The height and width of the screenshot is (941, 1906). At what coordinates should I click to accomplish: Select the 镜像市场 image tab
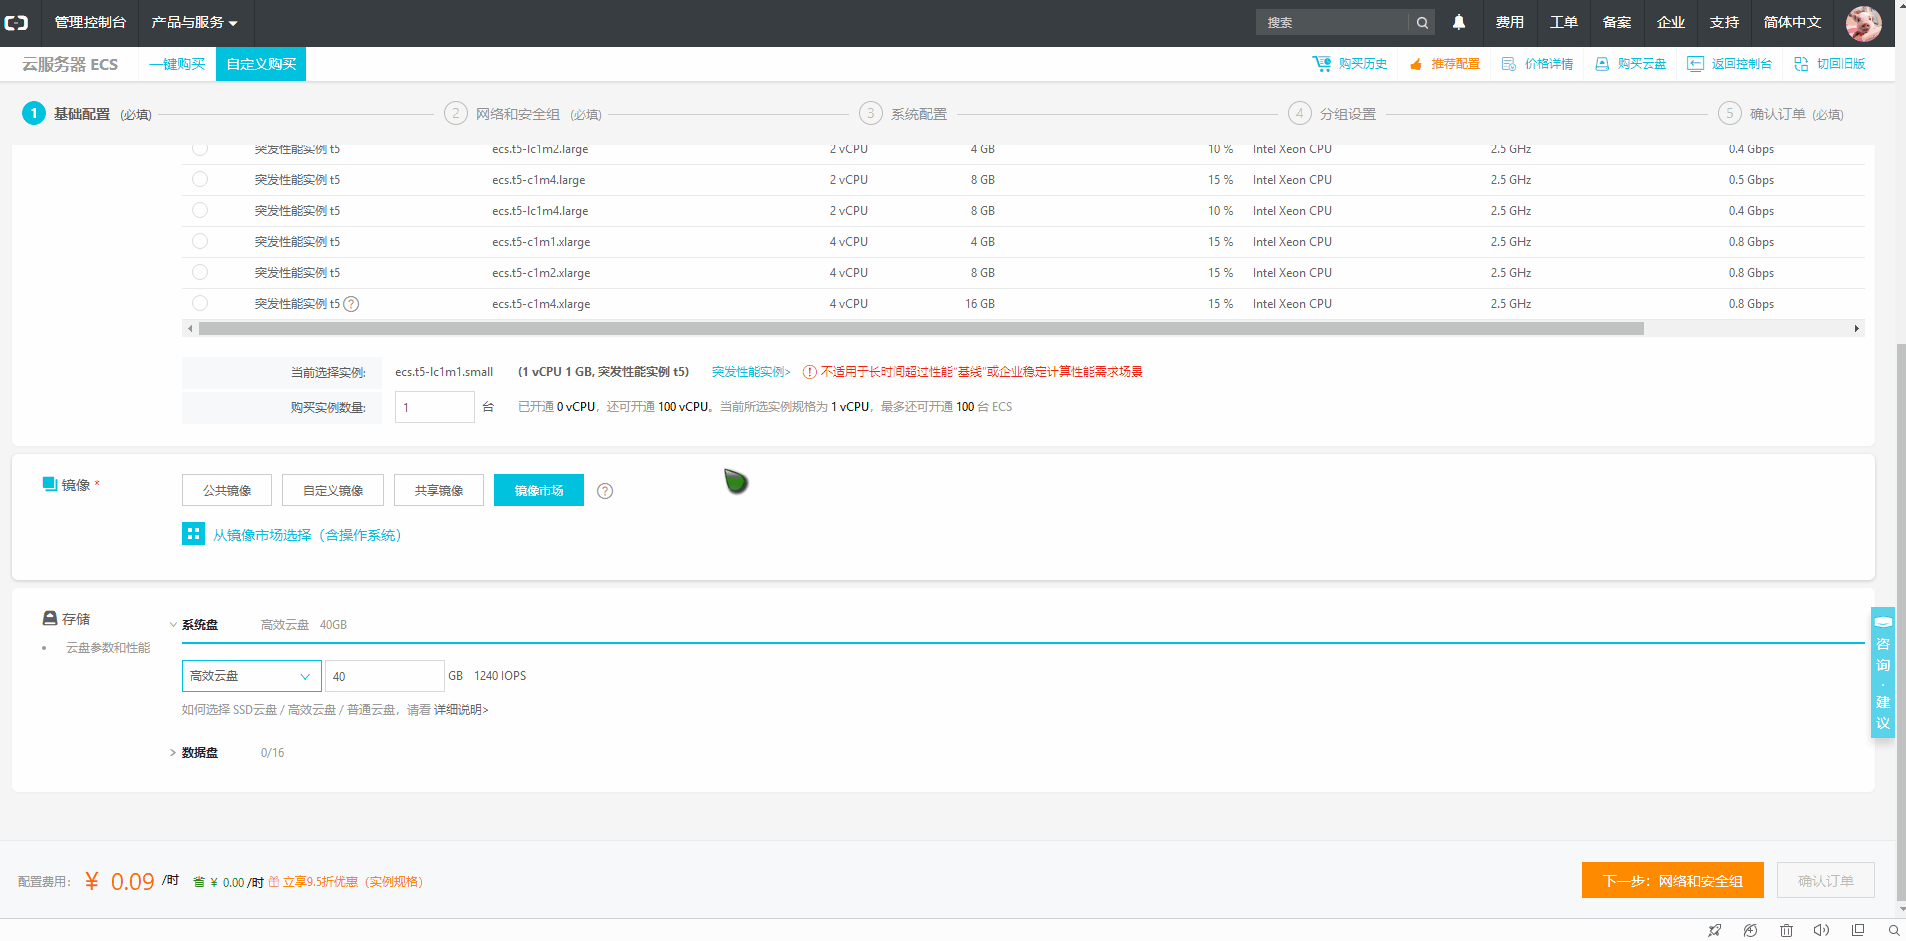(539, 490)
